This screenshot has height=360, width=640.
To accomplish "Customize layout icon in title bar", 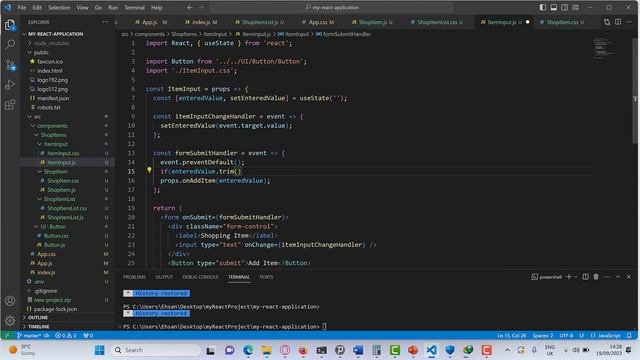I will click(576, 7).
